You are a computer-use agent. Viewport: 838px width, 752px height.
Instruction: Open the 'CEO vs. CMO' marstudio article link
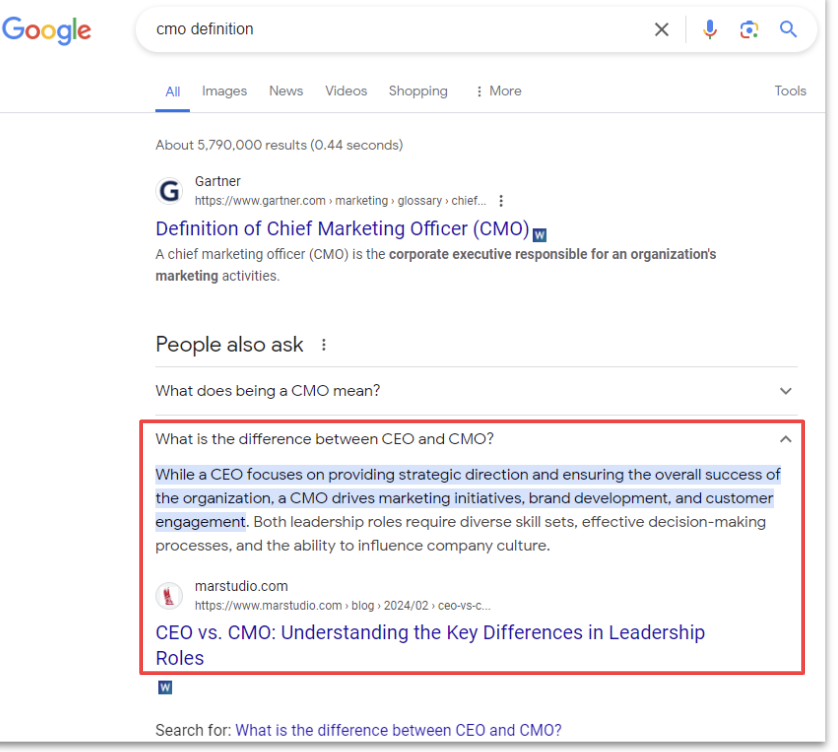(x=430, y=645)
